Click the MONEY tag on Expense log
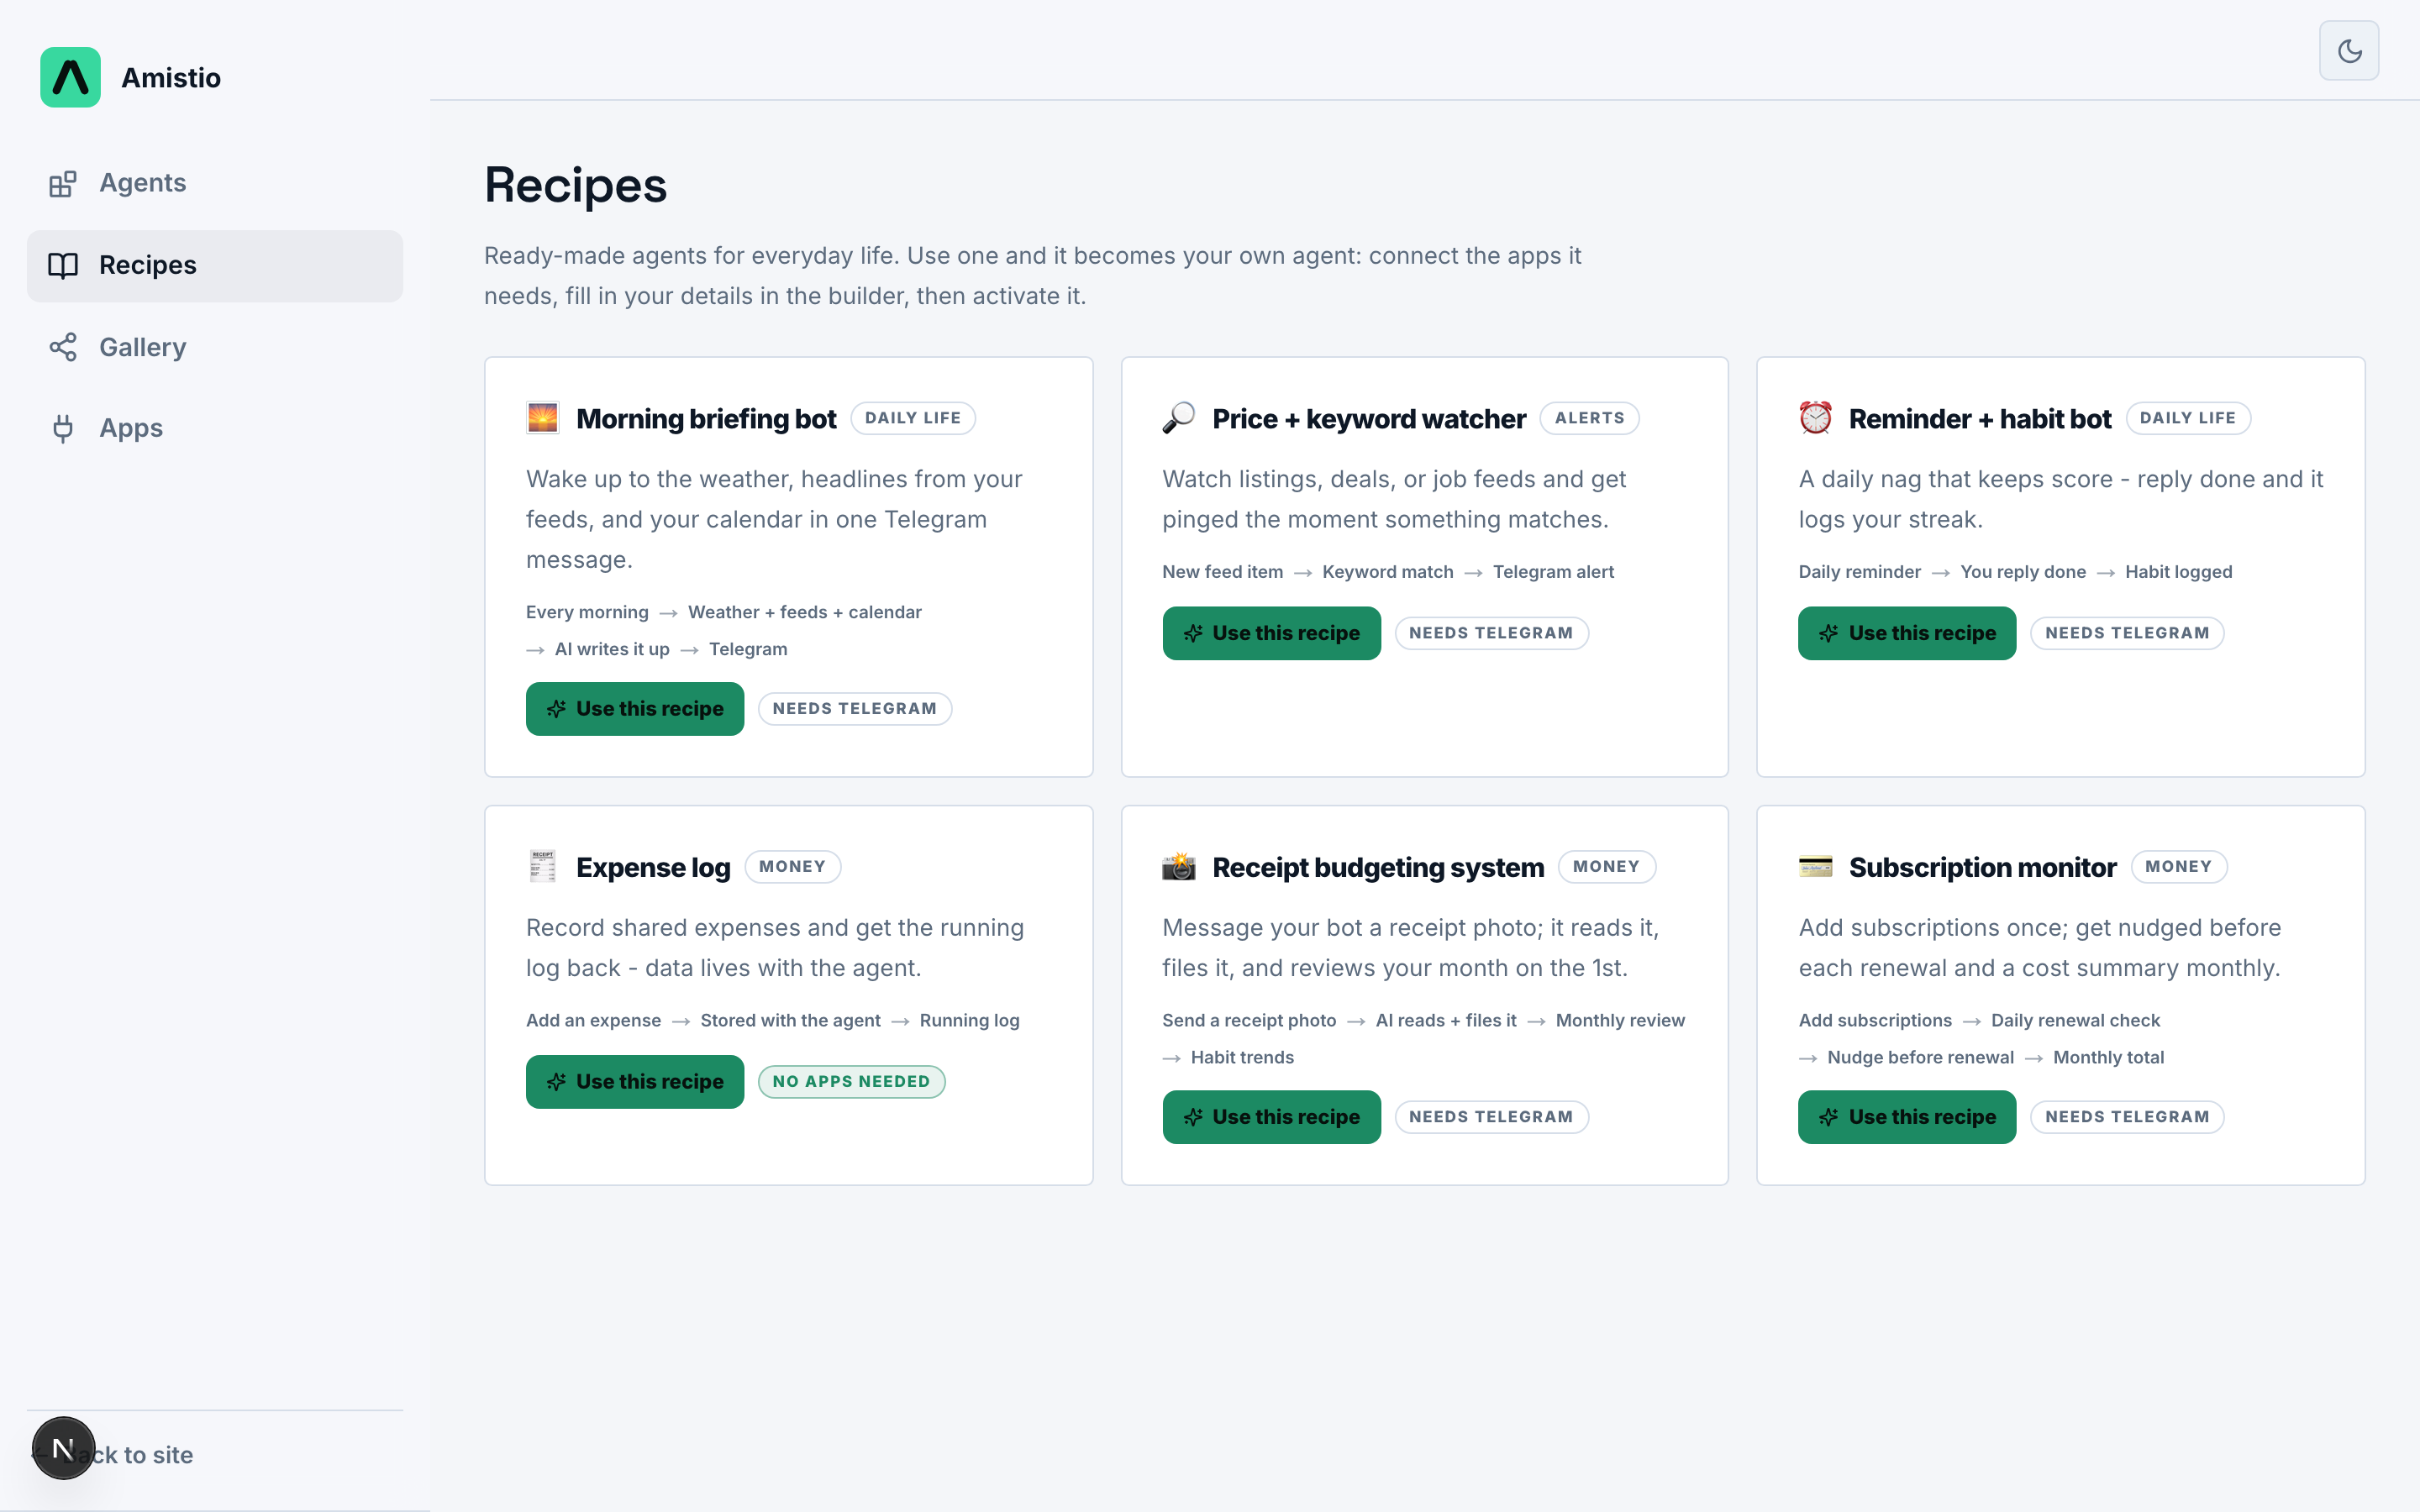This screenshot has width=2420, height=1512. pyautogui.click(x=792, y=866)
